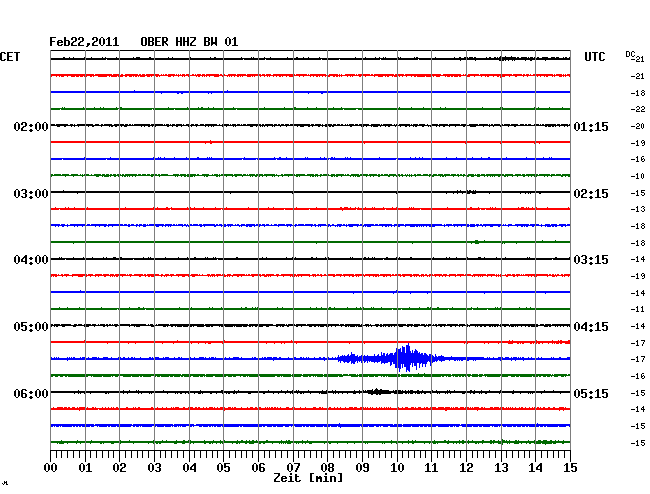Select the "05:00" CET time label
Viewport: 650px width, 494px height.
pos(31,327)
